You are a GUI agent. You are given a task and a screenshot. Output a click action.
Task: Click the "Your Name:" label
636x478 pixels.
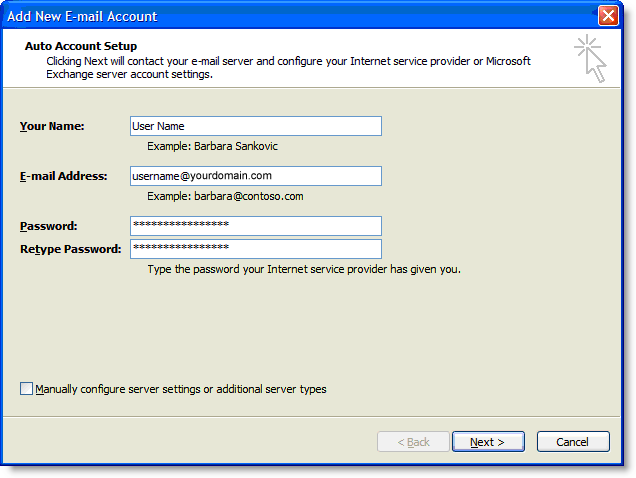52,126
